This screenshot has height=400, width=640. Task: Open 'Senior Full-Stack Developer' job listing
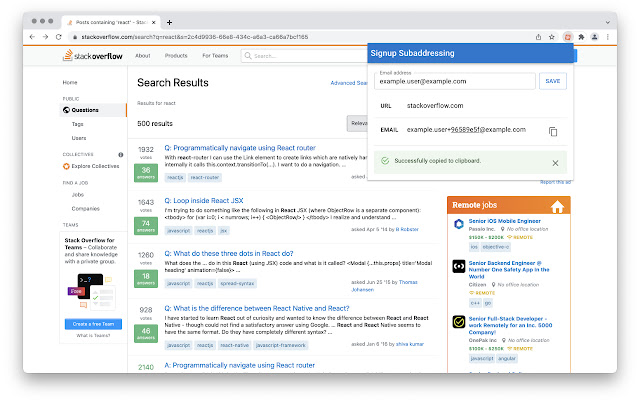pos(510,325)
